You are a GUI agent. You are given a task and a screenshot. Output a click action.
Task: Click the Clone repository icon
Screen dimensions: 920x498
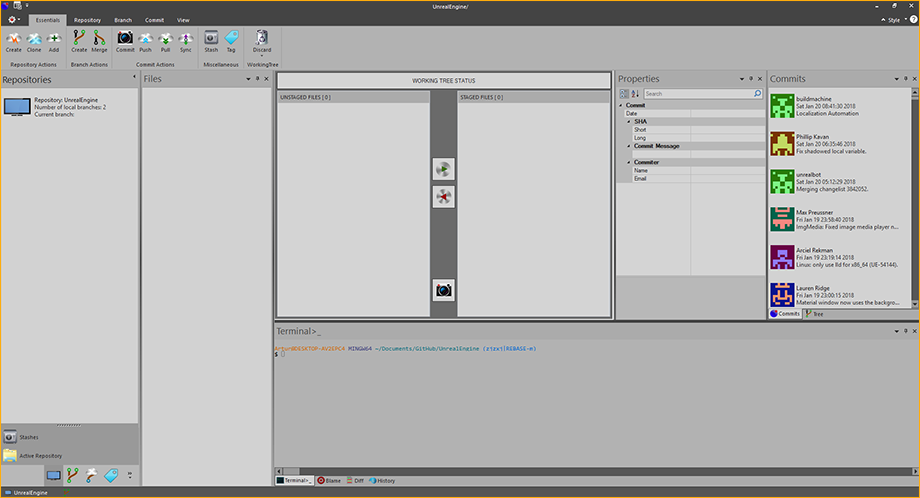pos(34,39)
